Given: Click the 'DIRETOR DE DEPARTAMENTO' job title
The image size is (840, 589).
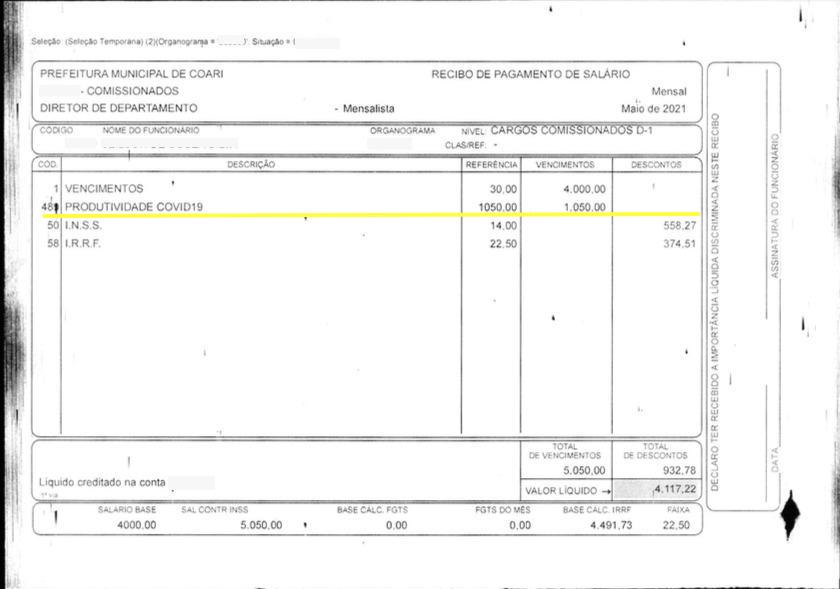Looking at the screenshot, I should pos(118,108).
